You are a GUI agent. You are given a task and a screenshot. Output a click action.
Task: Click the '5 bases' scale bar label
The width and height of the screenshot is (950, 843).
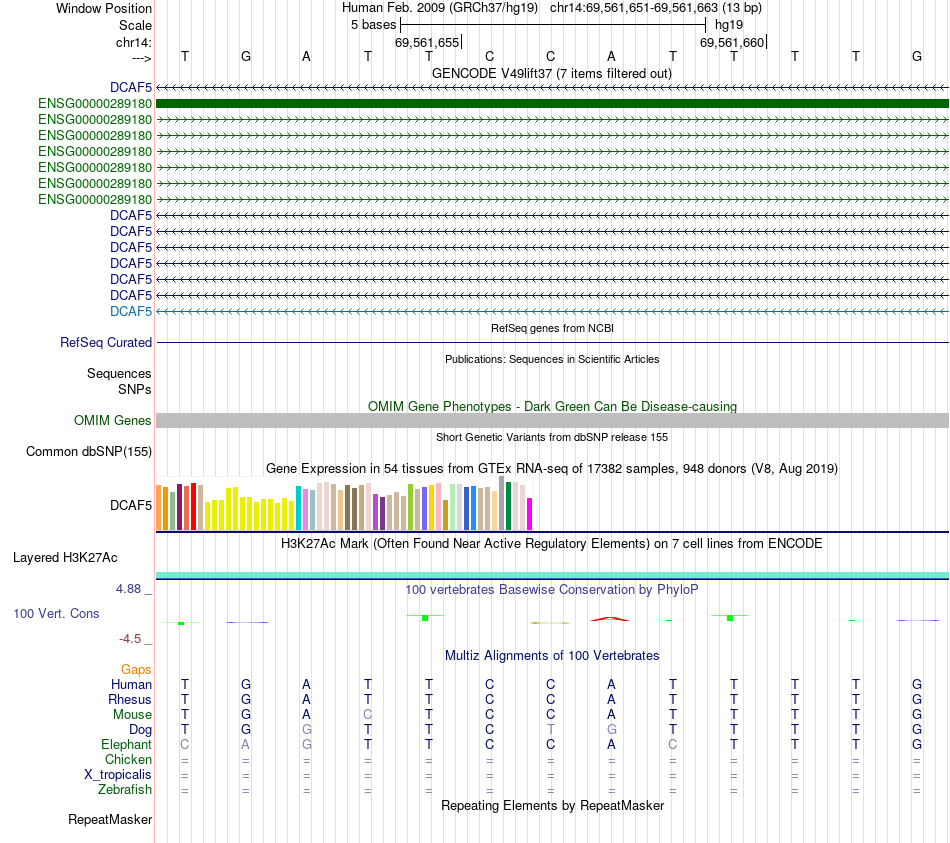(x=373, y=25)
